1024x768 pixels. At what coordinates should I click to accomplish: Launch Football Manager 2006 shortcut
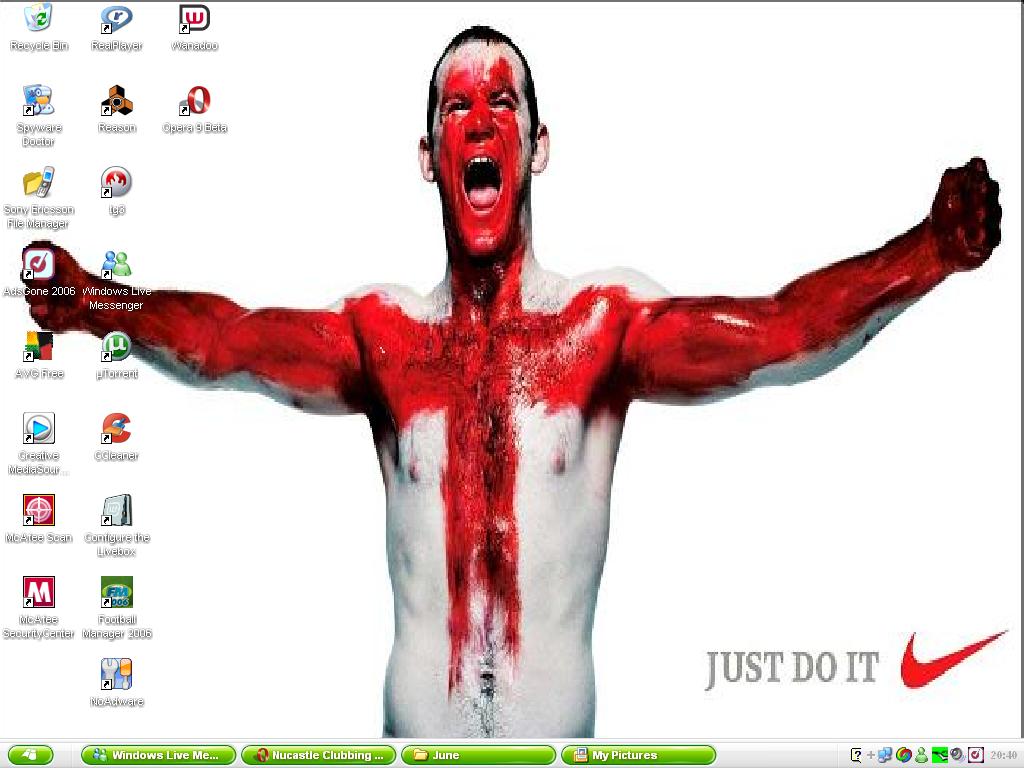(117, 593)
